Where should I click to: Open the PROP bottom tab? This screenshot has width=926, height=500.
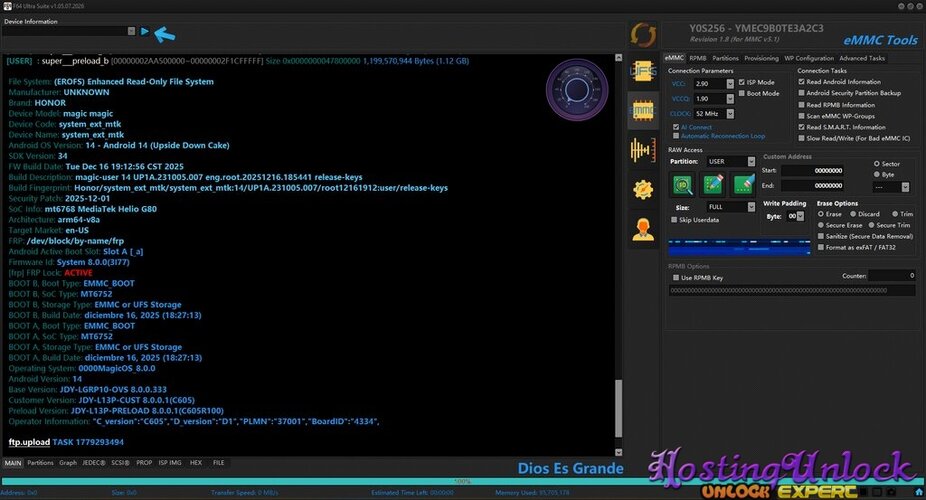[144, 463]
